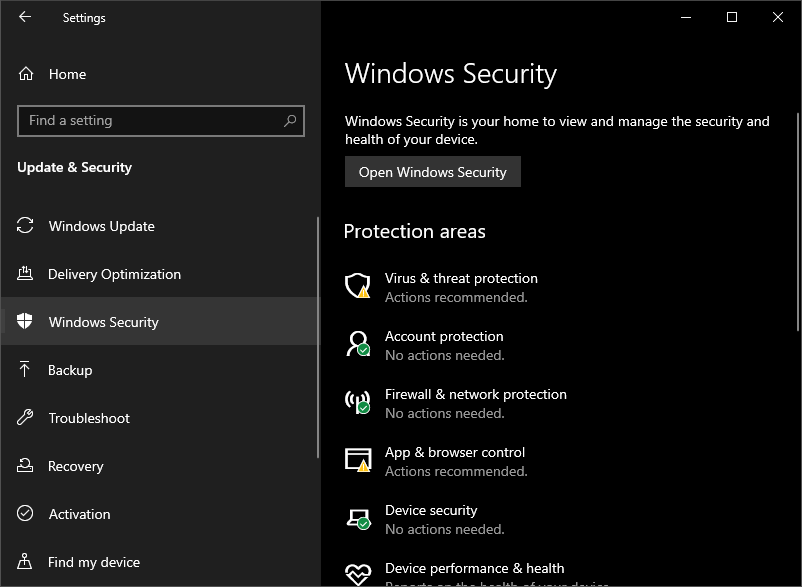Open the Firewall & network protection link
802x587 pixels.
(475, 394)
